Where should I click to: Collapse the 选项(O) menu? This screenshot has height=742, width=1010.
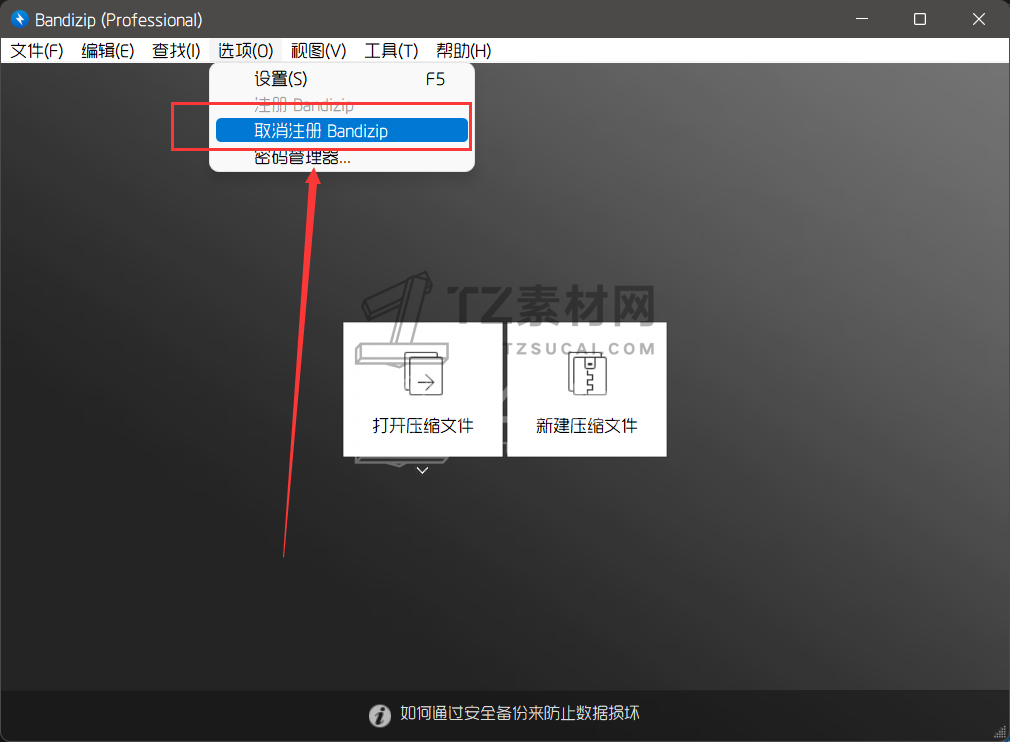point(245,50)
